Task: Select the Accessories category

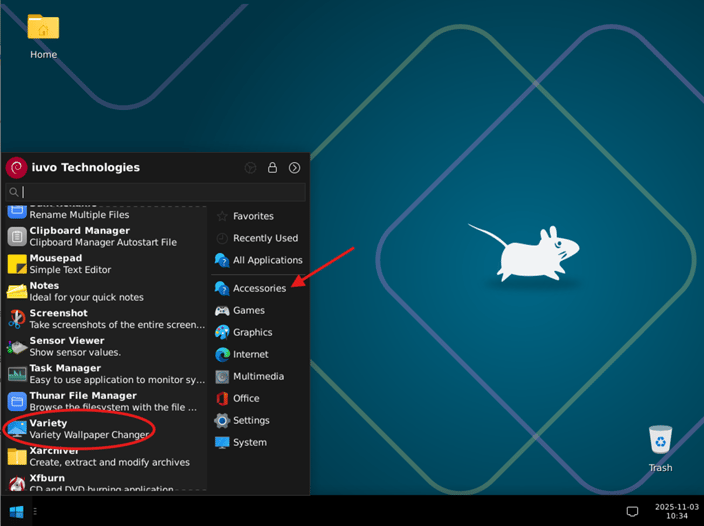Action: [258, 288]
